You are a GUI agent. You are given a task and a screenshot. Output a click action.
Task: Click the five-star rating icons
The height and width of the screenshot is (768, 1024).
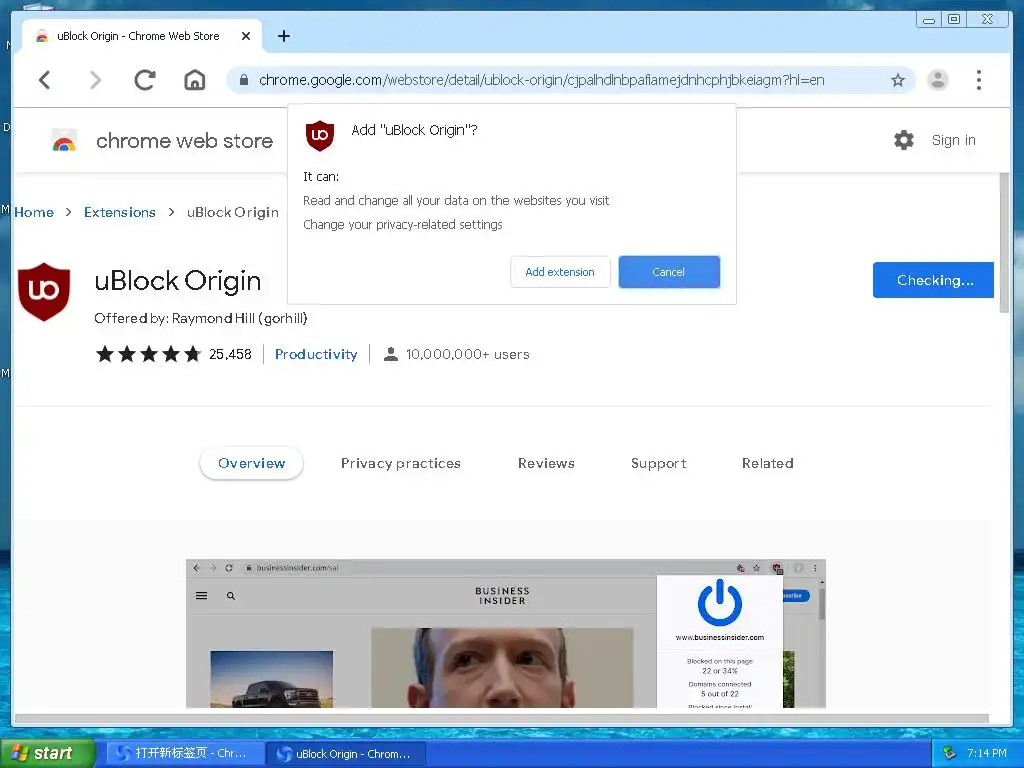(148, 354)
